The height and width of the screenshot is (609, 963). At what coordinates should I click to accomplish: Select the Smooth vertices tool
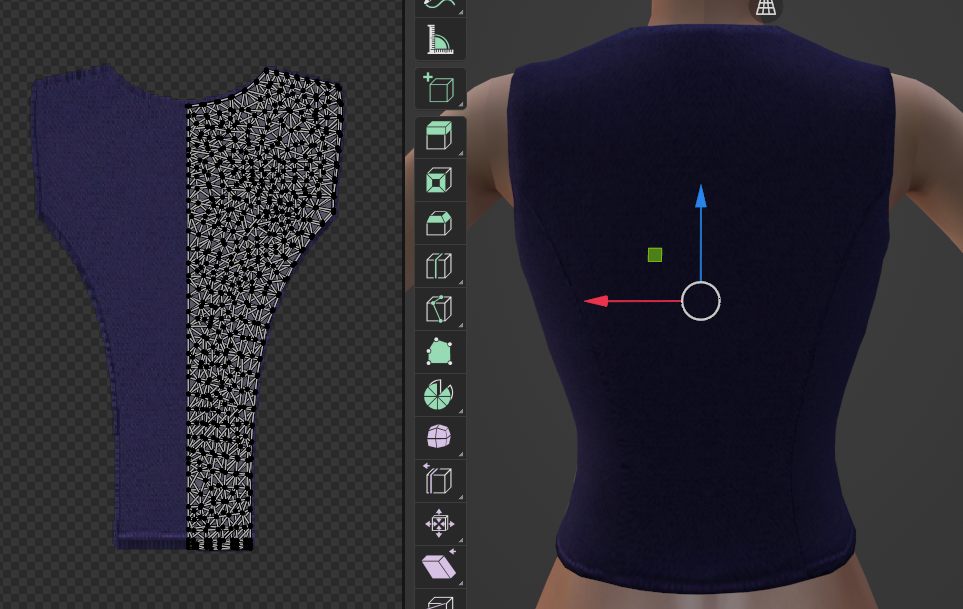(x=440, y=438)
